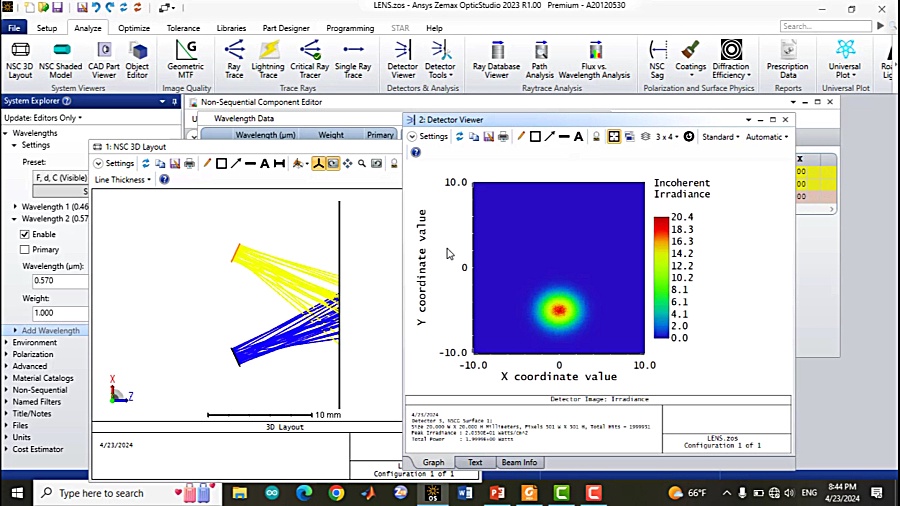Image resolution: width=900 pixels, height=506 pixels.
Task: Open the F, d, C (Visible) preset dropdown
Action: click(61, 177)
